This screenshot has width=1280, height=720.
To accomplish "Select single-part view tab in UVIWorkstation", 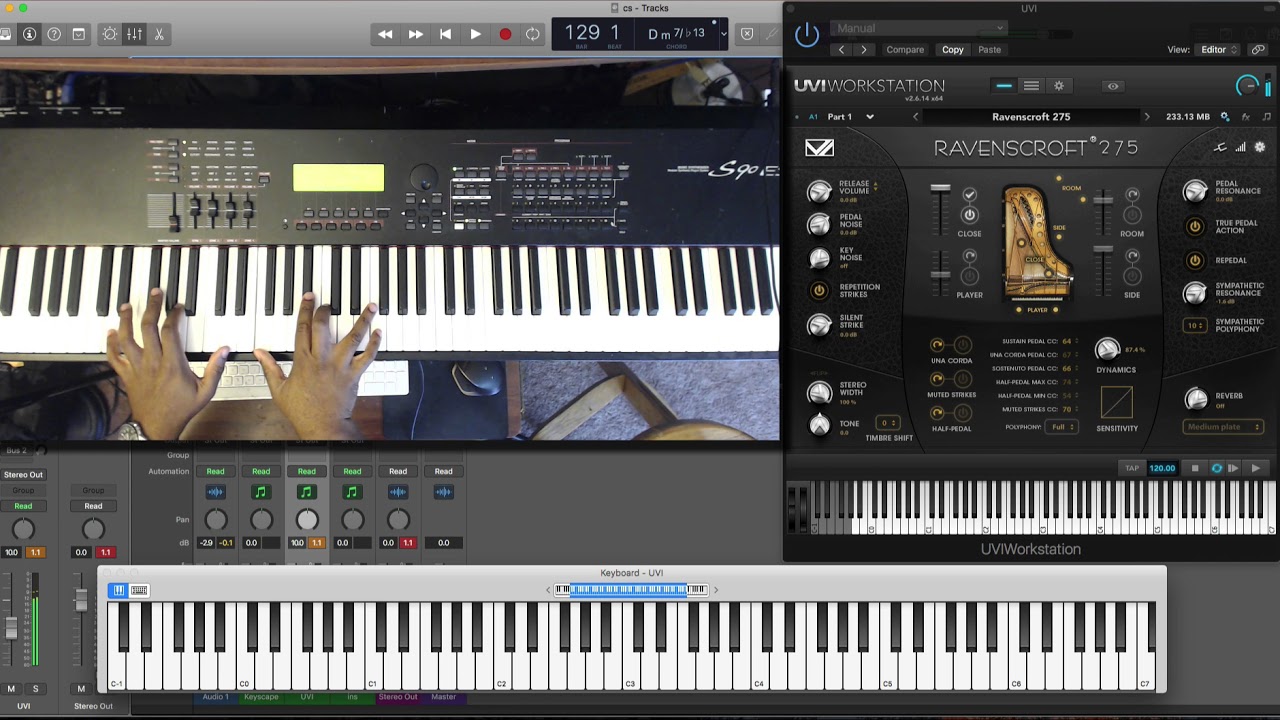I will 1004,86.
